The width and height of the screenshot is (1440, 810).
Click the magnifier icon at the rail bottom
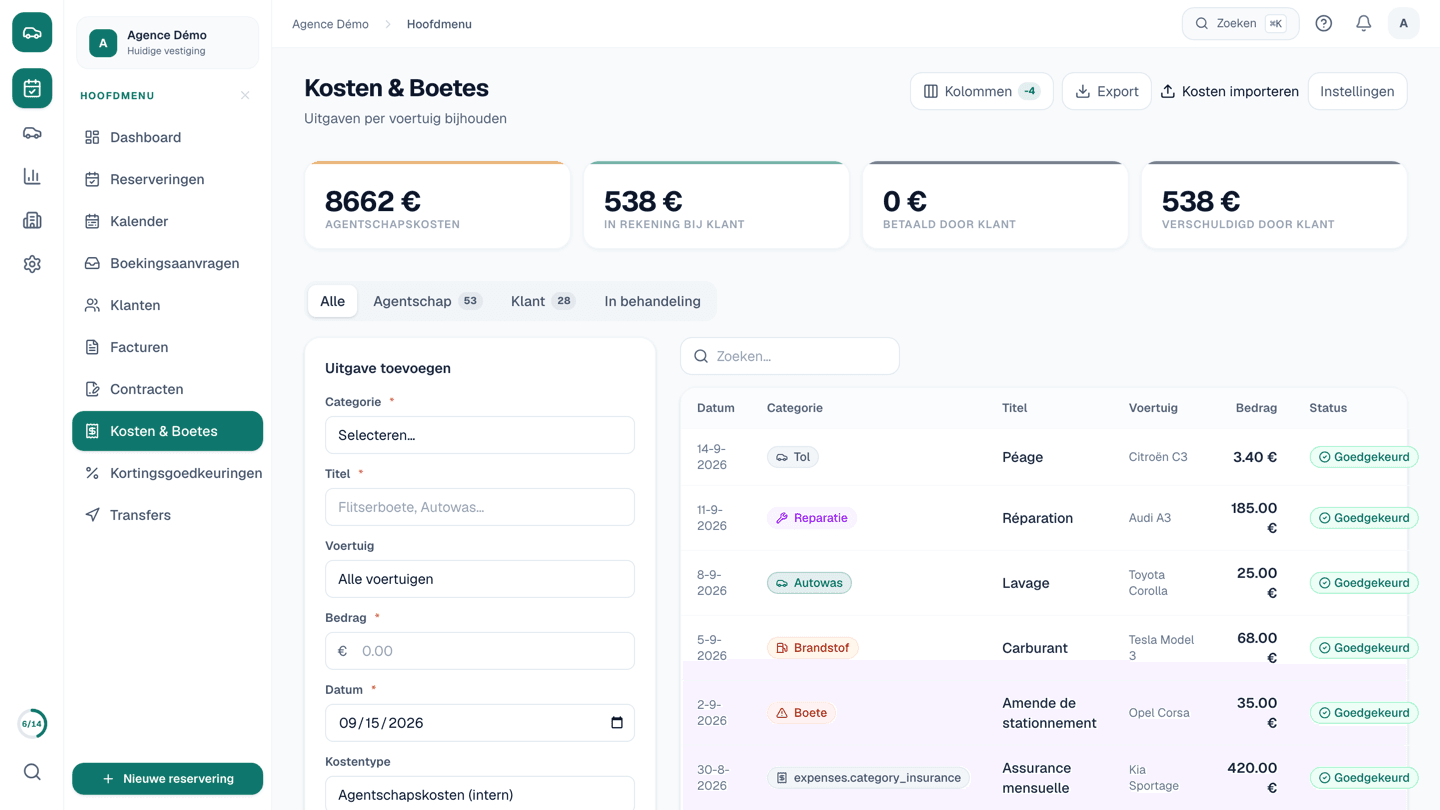(x=32, y=772)
